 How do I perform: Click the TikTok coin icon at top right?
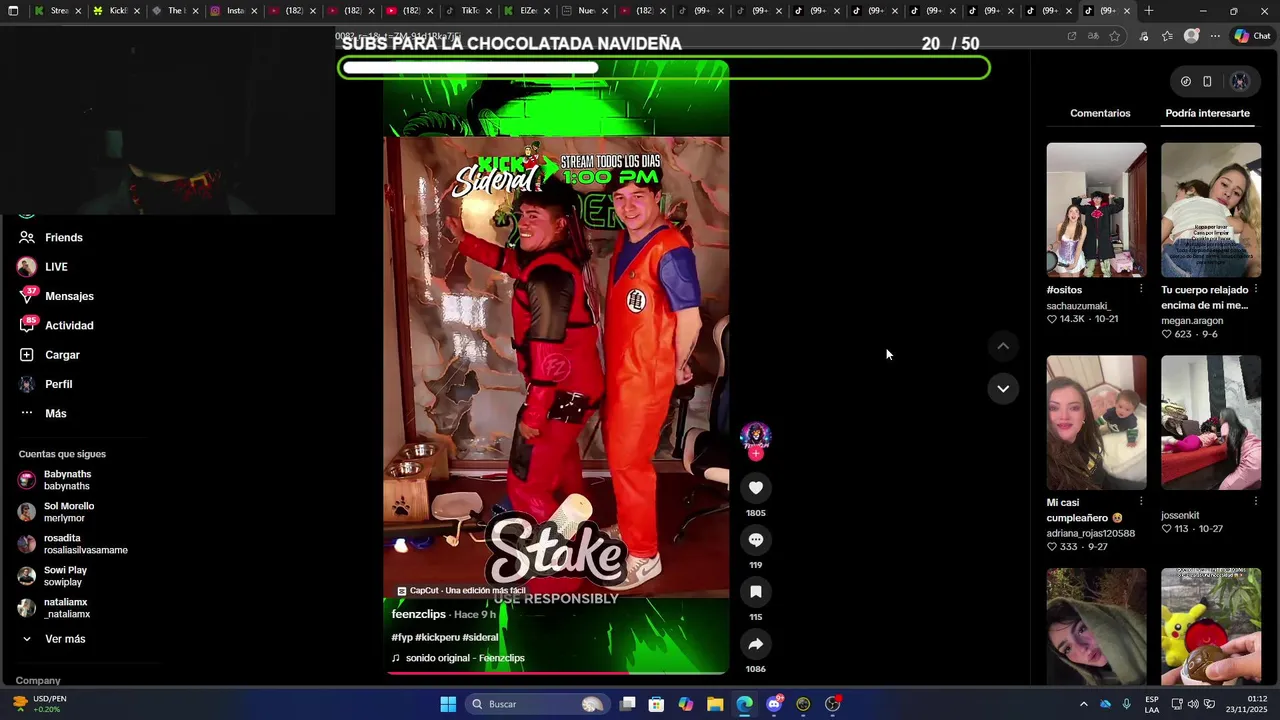click(1186, 81)
